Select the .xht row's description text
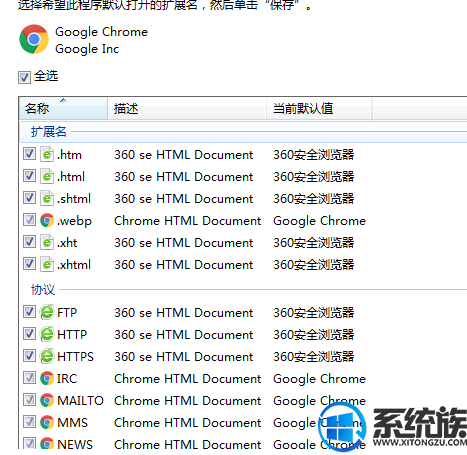Viewport: 467px width, 455px height. point(183,243)
